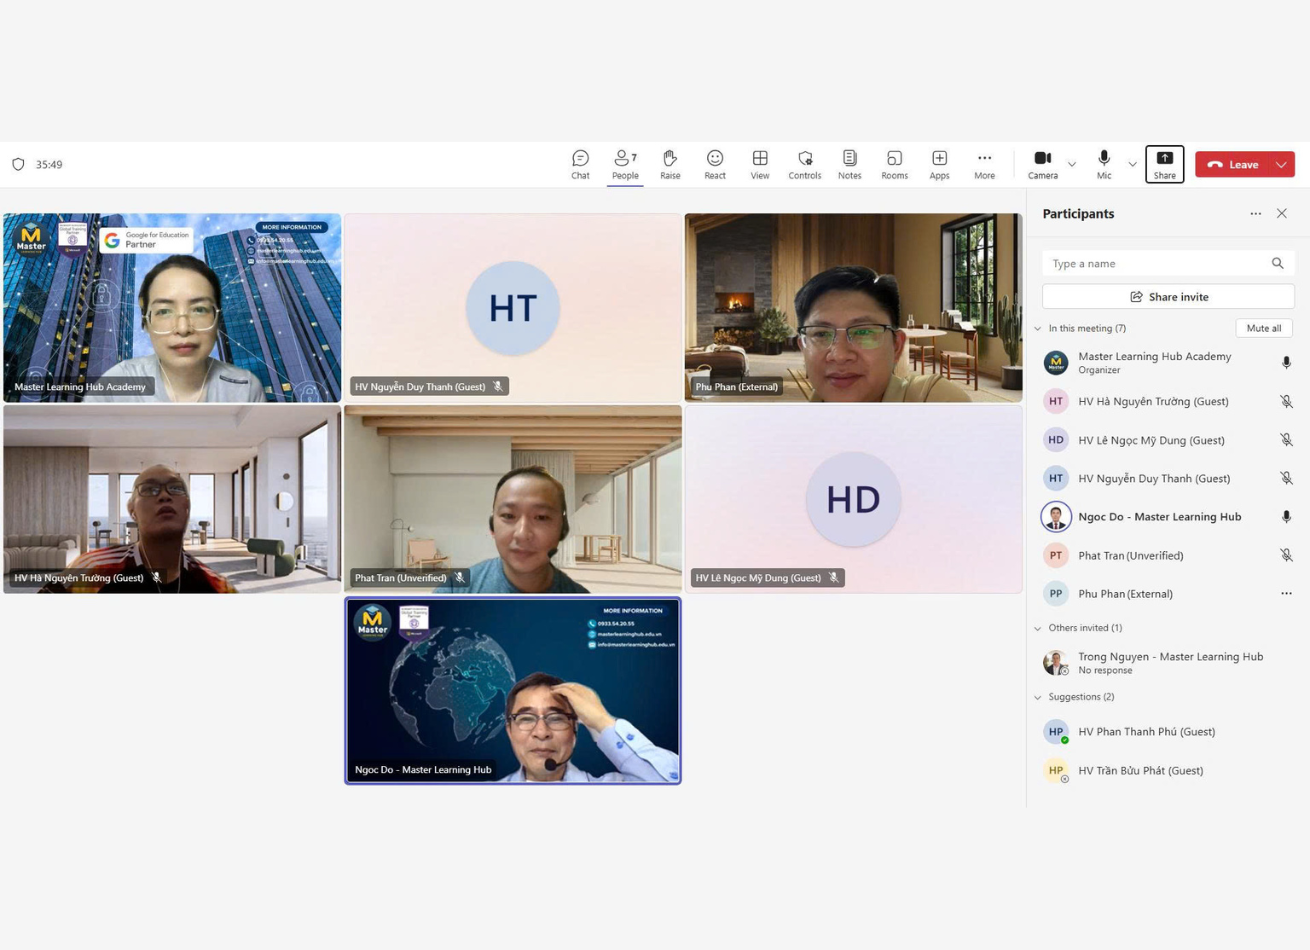Toggle mic for Ngoc Do in participants list
The image size is (1310, 950).
tap(1286, 517)
